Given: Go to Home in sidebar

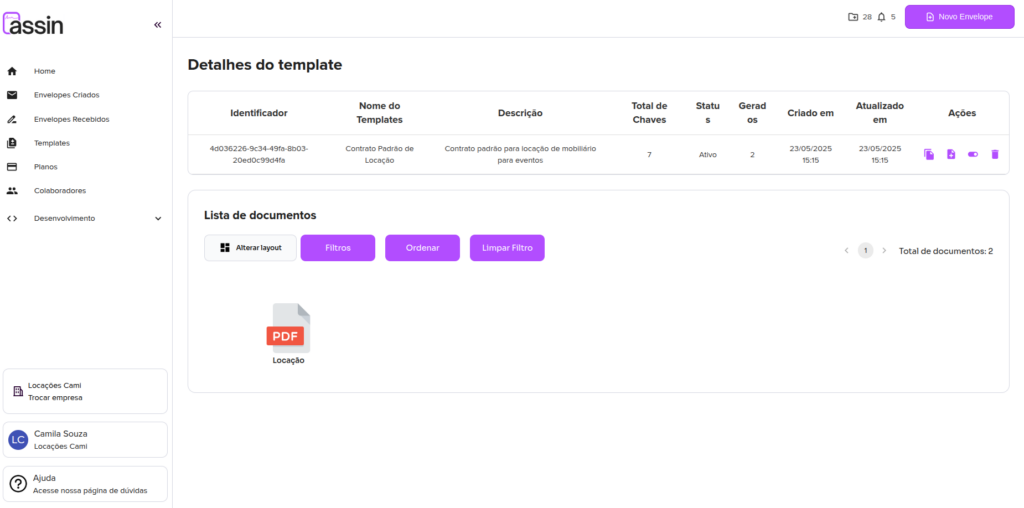Looking at the screenshot, I should pos(44,71).
